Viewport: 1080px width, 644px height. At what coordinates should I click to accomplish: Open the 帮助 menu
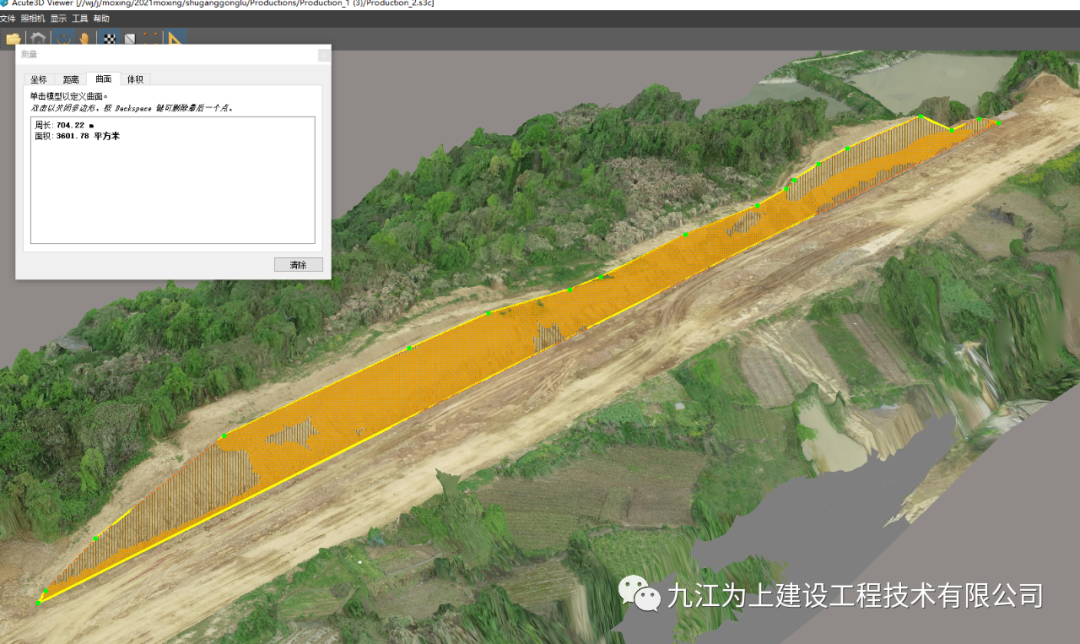(101, 19)
